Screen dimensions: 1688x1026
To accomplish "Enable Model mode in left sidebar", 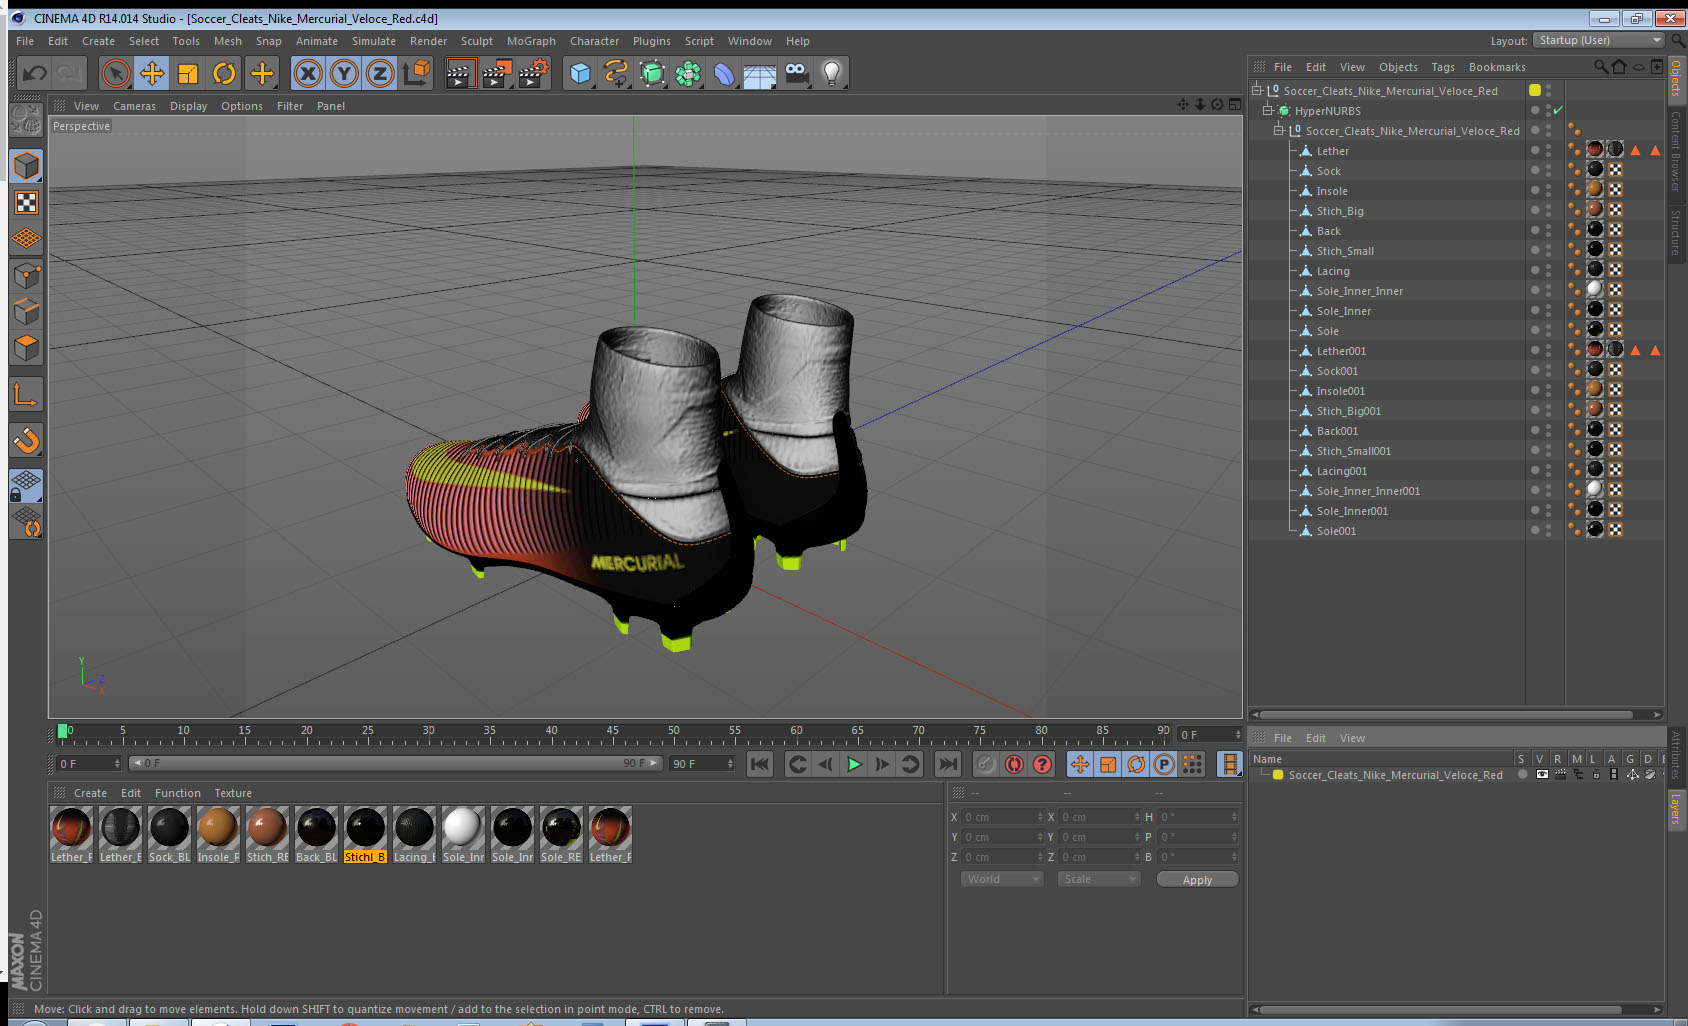I will click(x=27, y=166).
